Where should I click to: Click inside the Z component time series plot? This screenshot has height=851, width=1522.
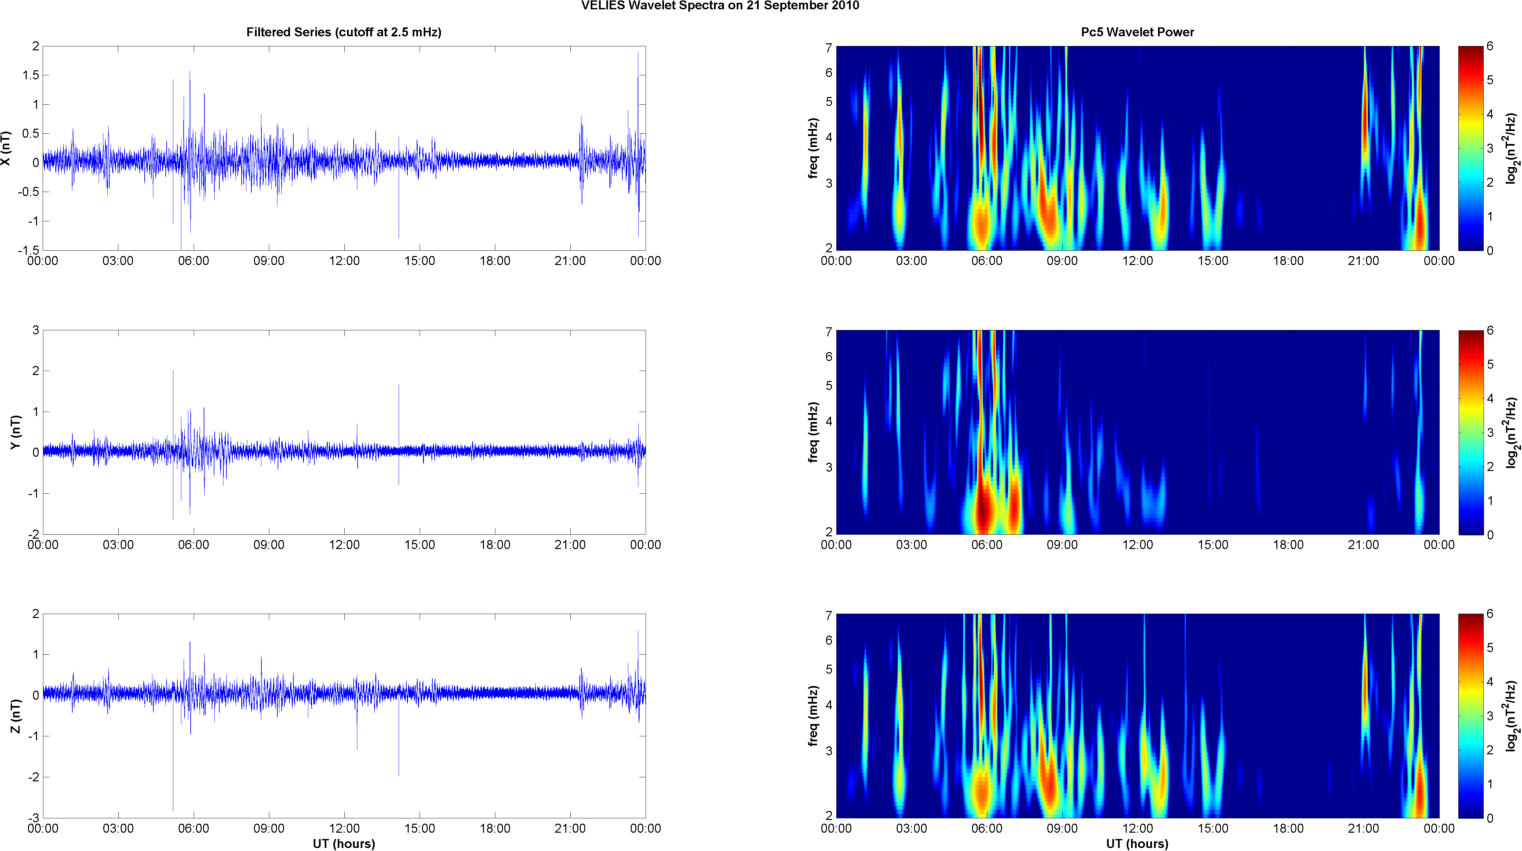pos(344,716)
